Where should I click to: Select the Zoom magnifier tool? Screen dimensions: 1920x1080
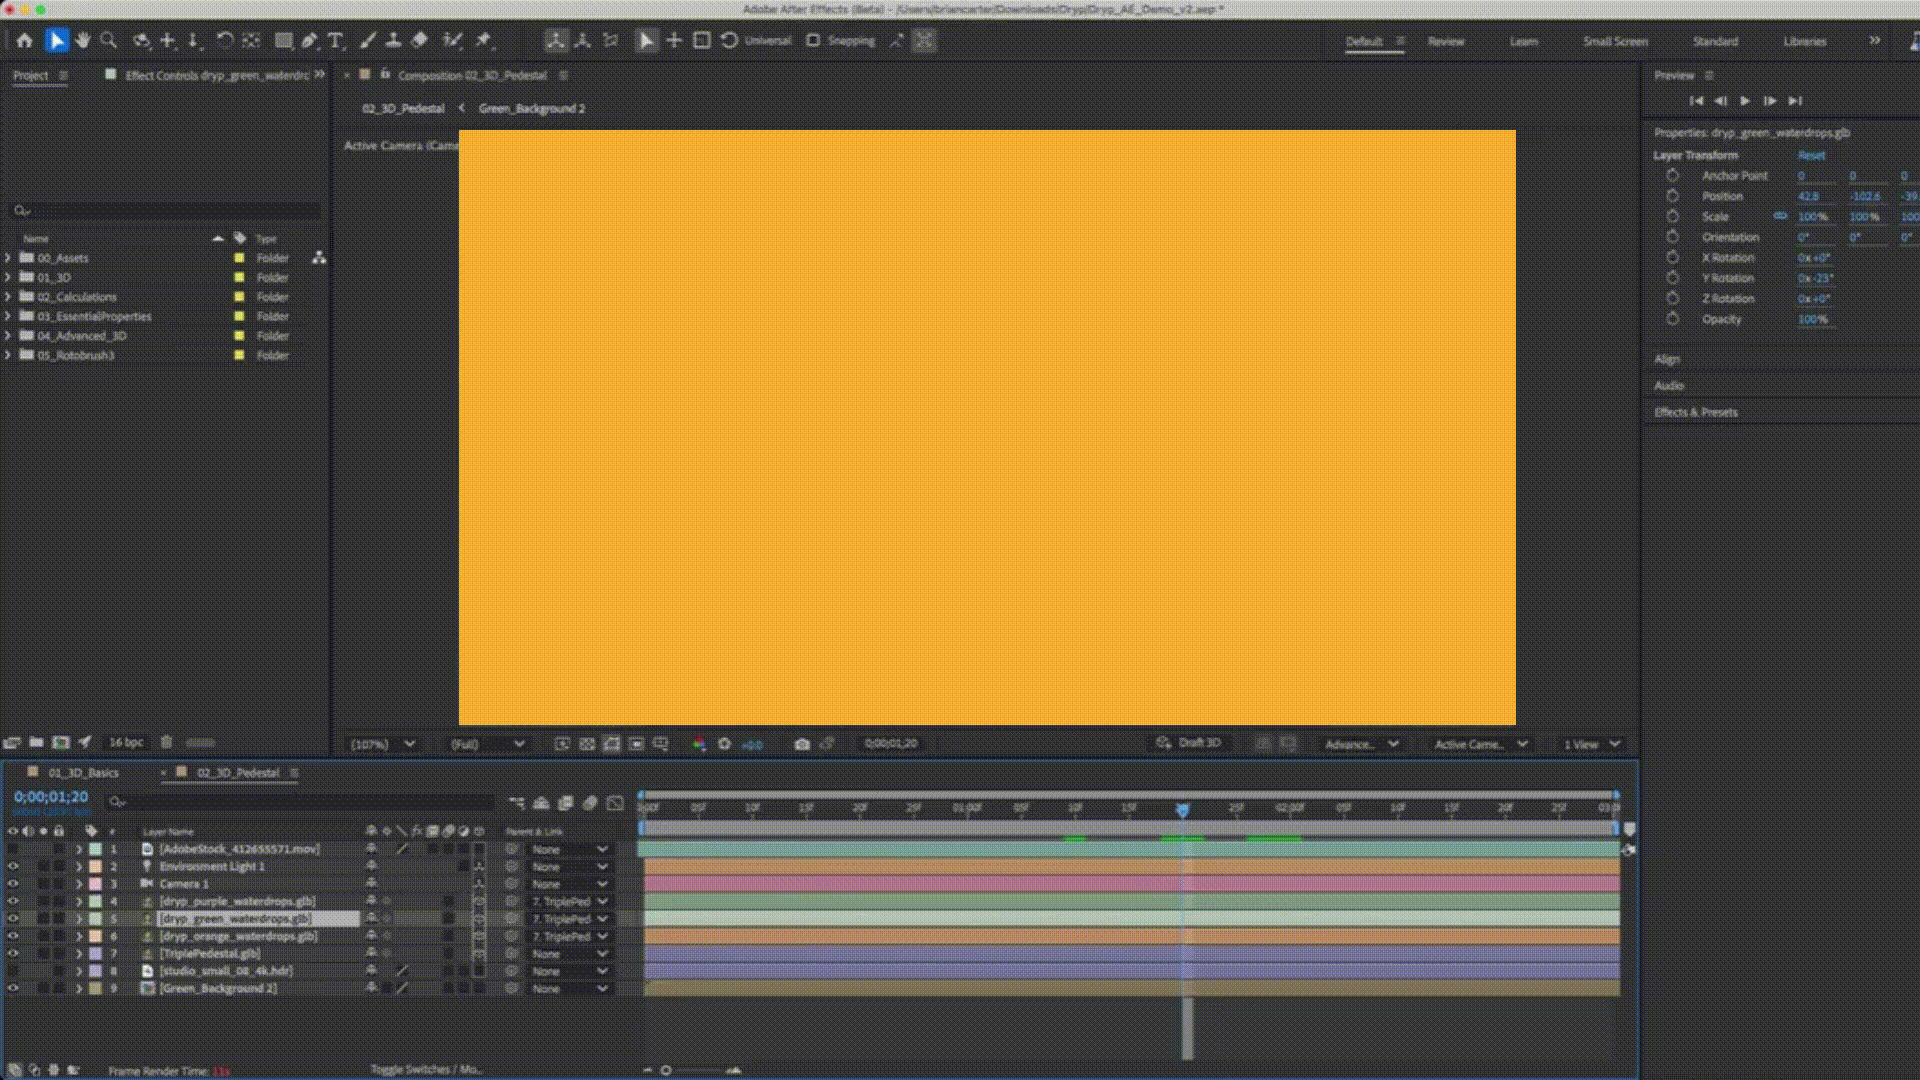pos(109,41)
